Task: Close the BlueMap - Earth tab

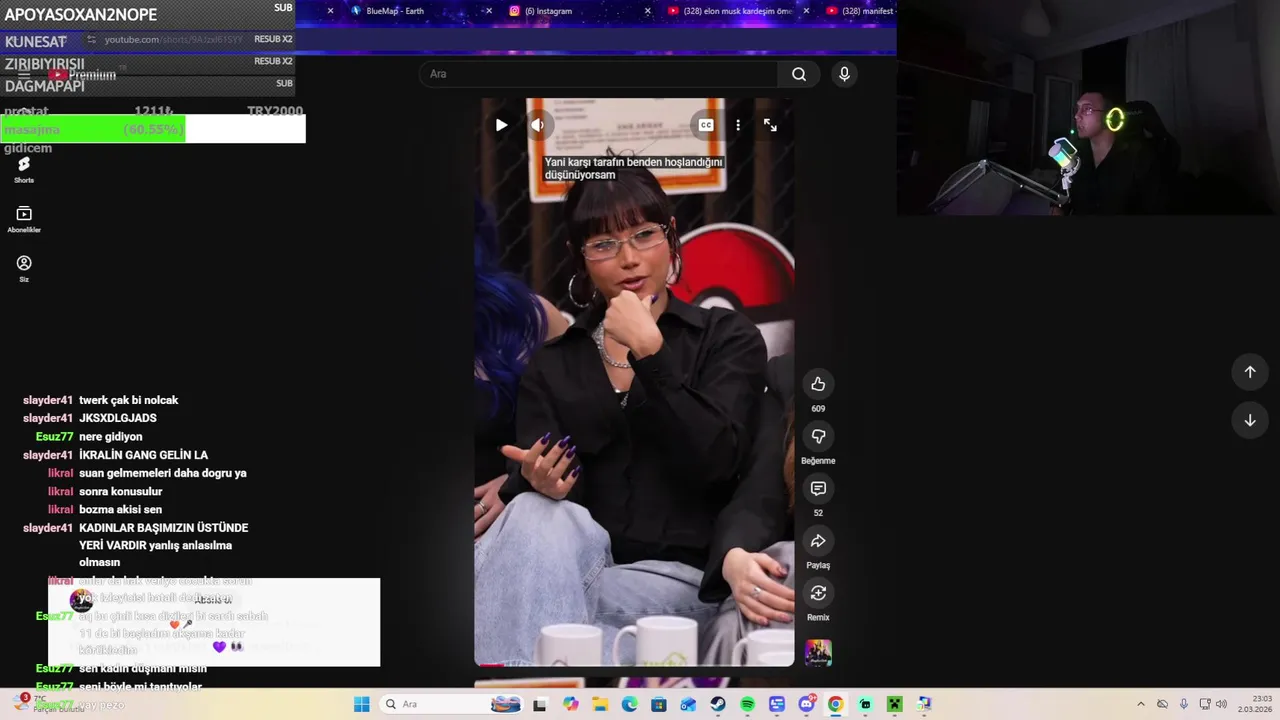Action: point(489,11)
